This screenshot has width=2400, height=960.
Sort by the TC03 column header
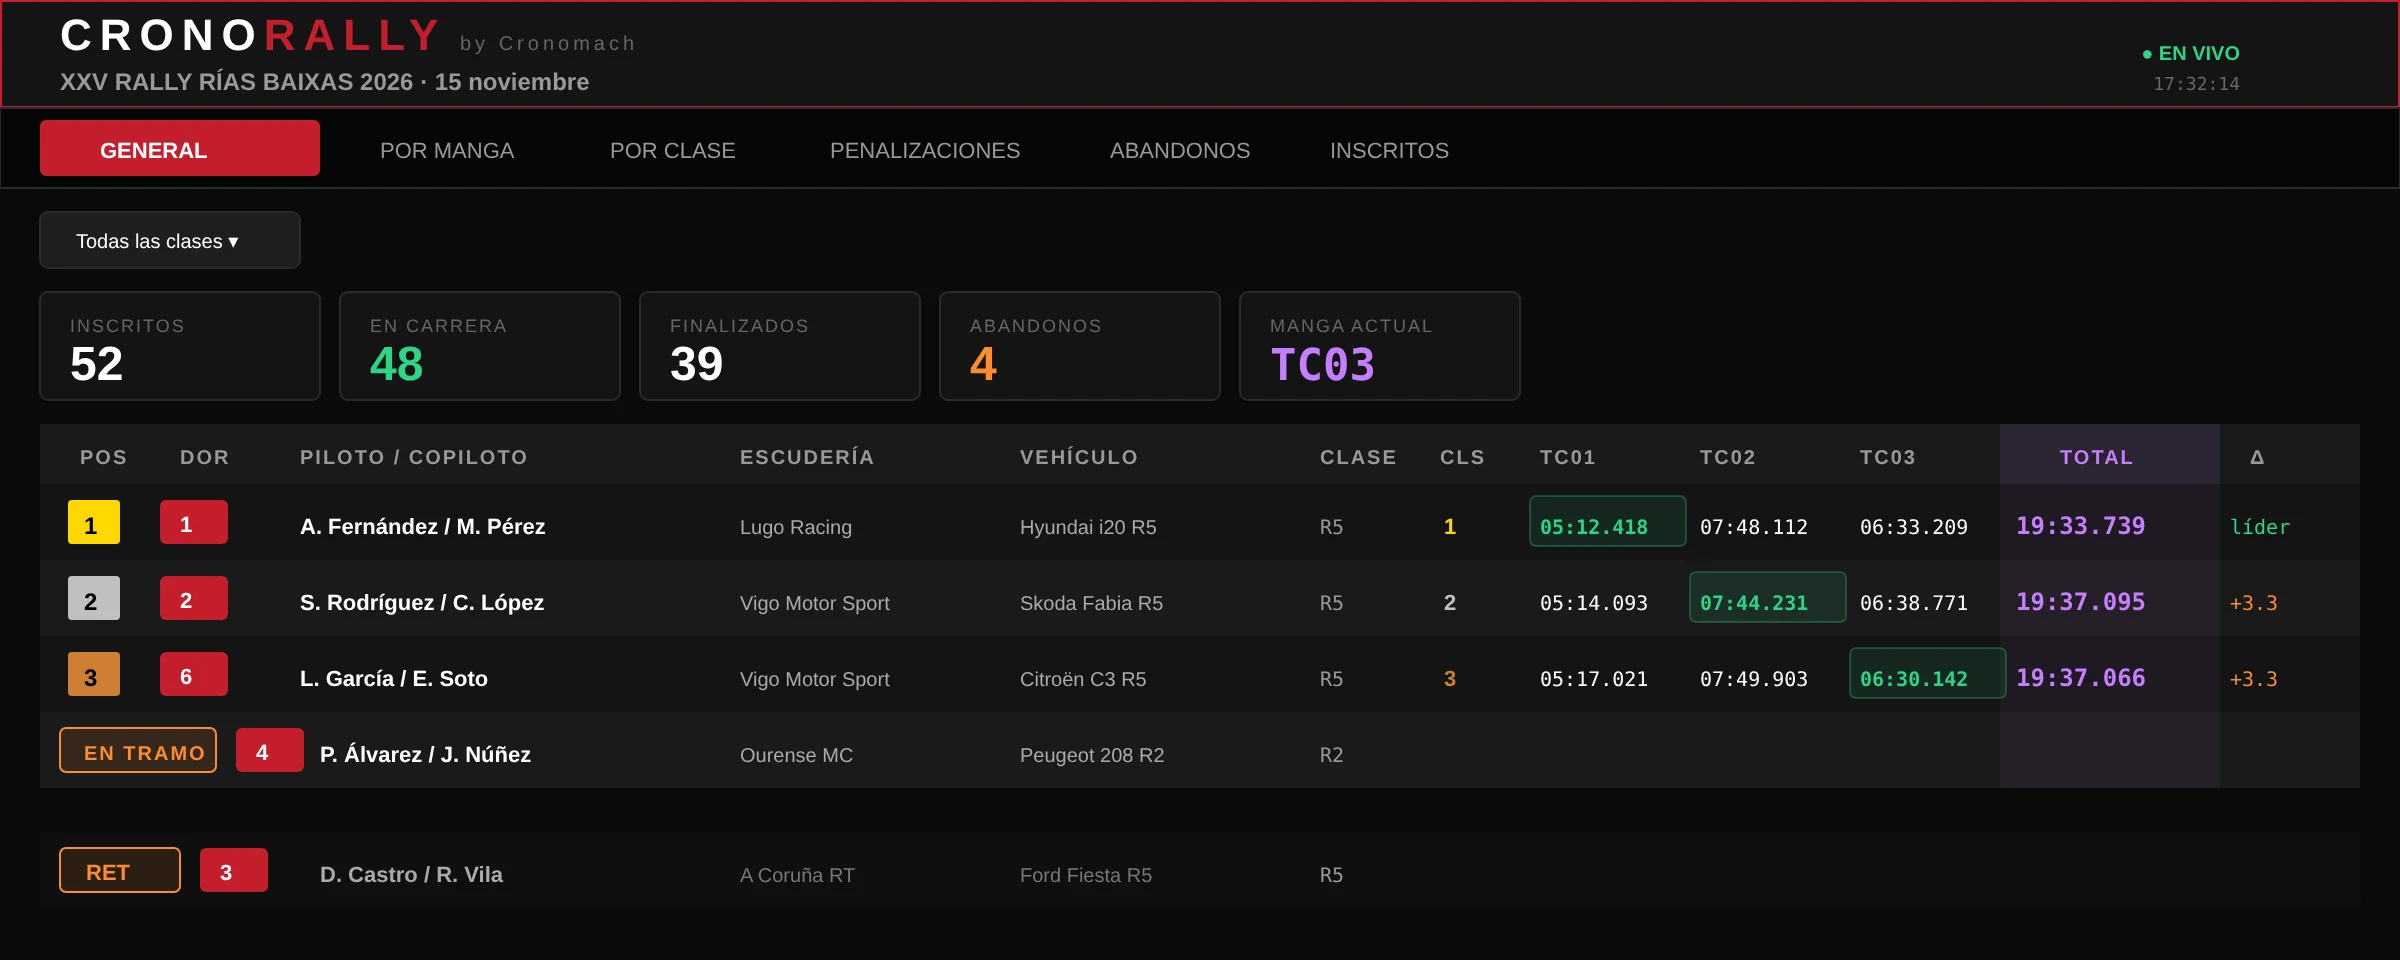pos(1888,457)
